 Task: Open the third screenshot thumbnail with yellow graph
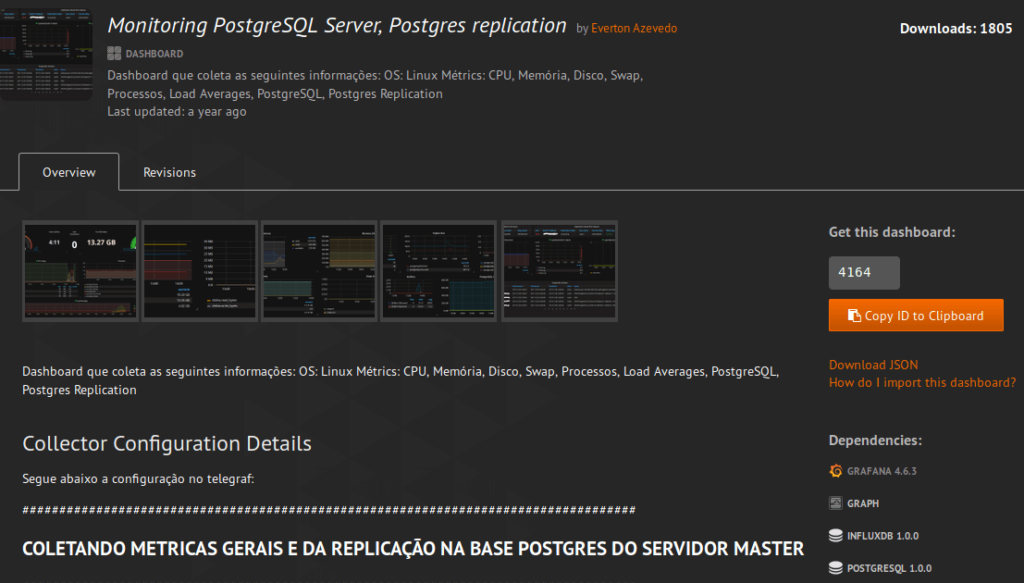tap(319, 271)
